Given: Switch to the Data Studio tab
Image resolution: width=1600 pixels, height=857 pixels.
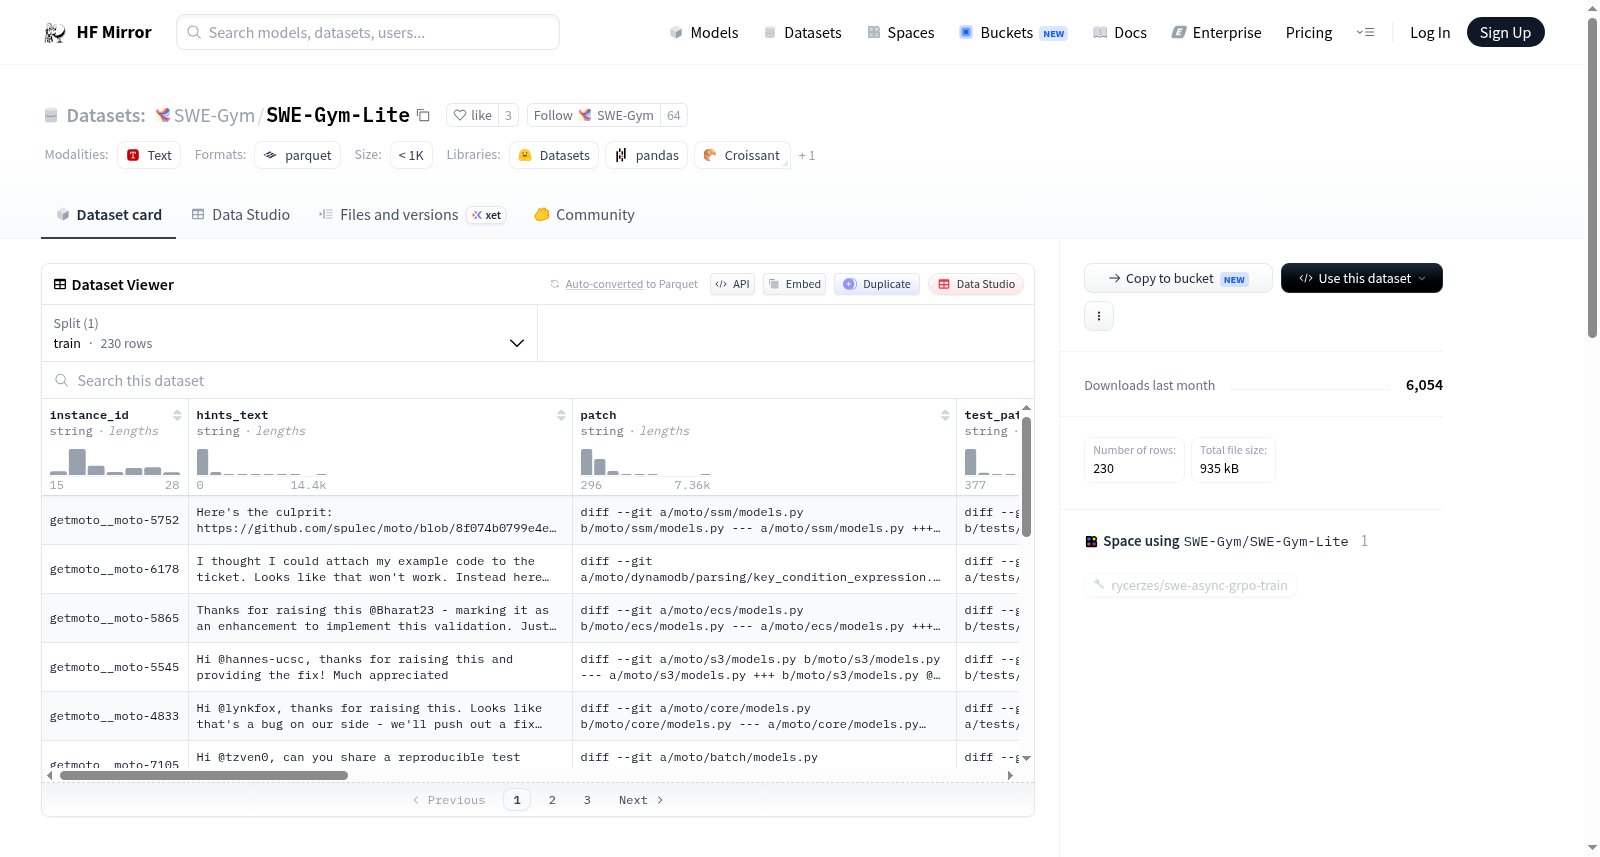Looking at the screenshot, I should [241, 215].
